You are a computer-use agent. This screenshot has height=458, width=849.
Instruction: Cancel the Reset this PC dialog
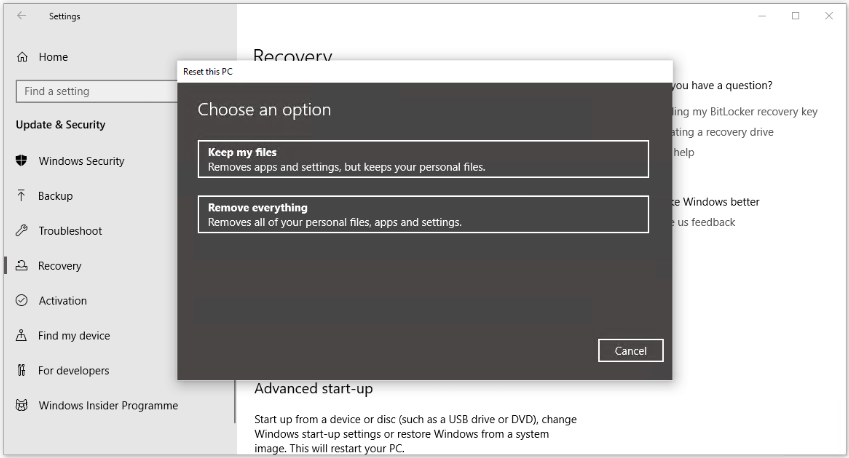coord(630,351)
